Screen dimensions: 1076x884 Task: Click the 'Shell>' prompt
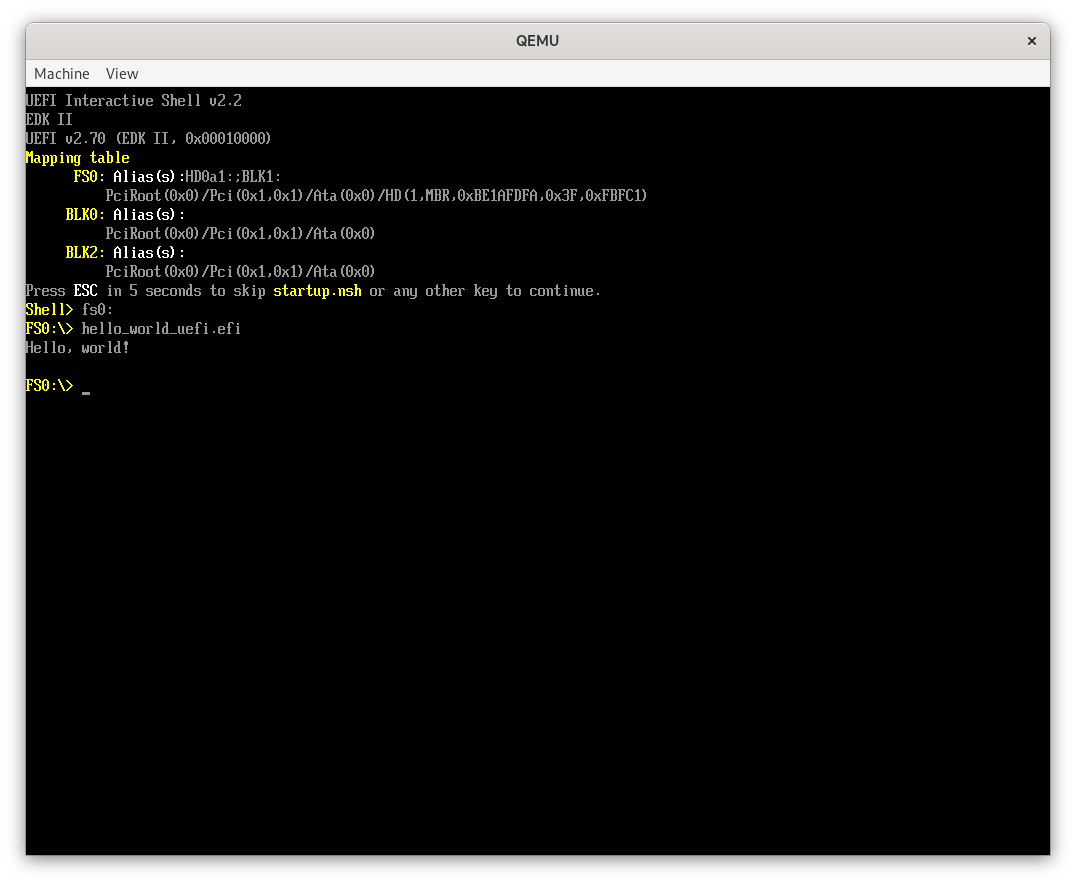(49, 310)
